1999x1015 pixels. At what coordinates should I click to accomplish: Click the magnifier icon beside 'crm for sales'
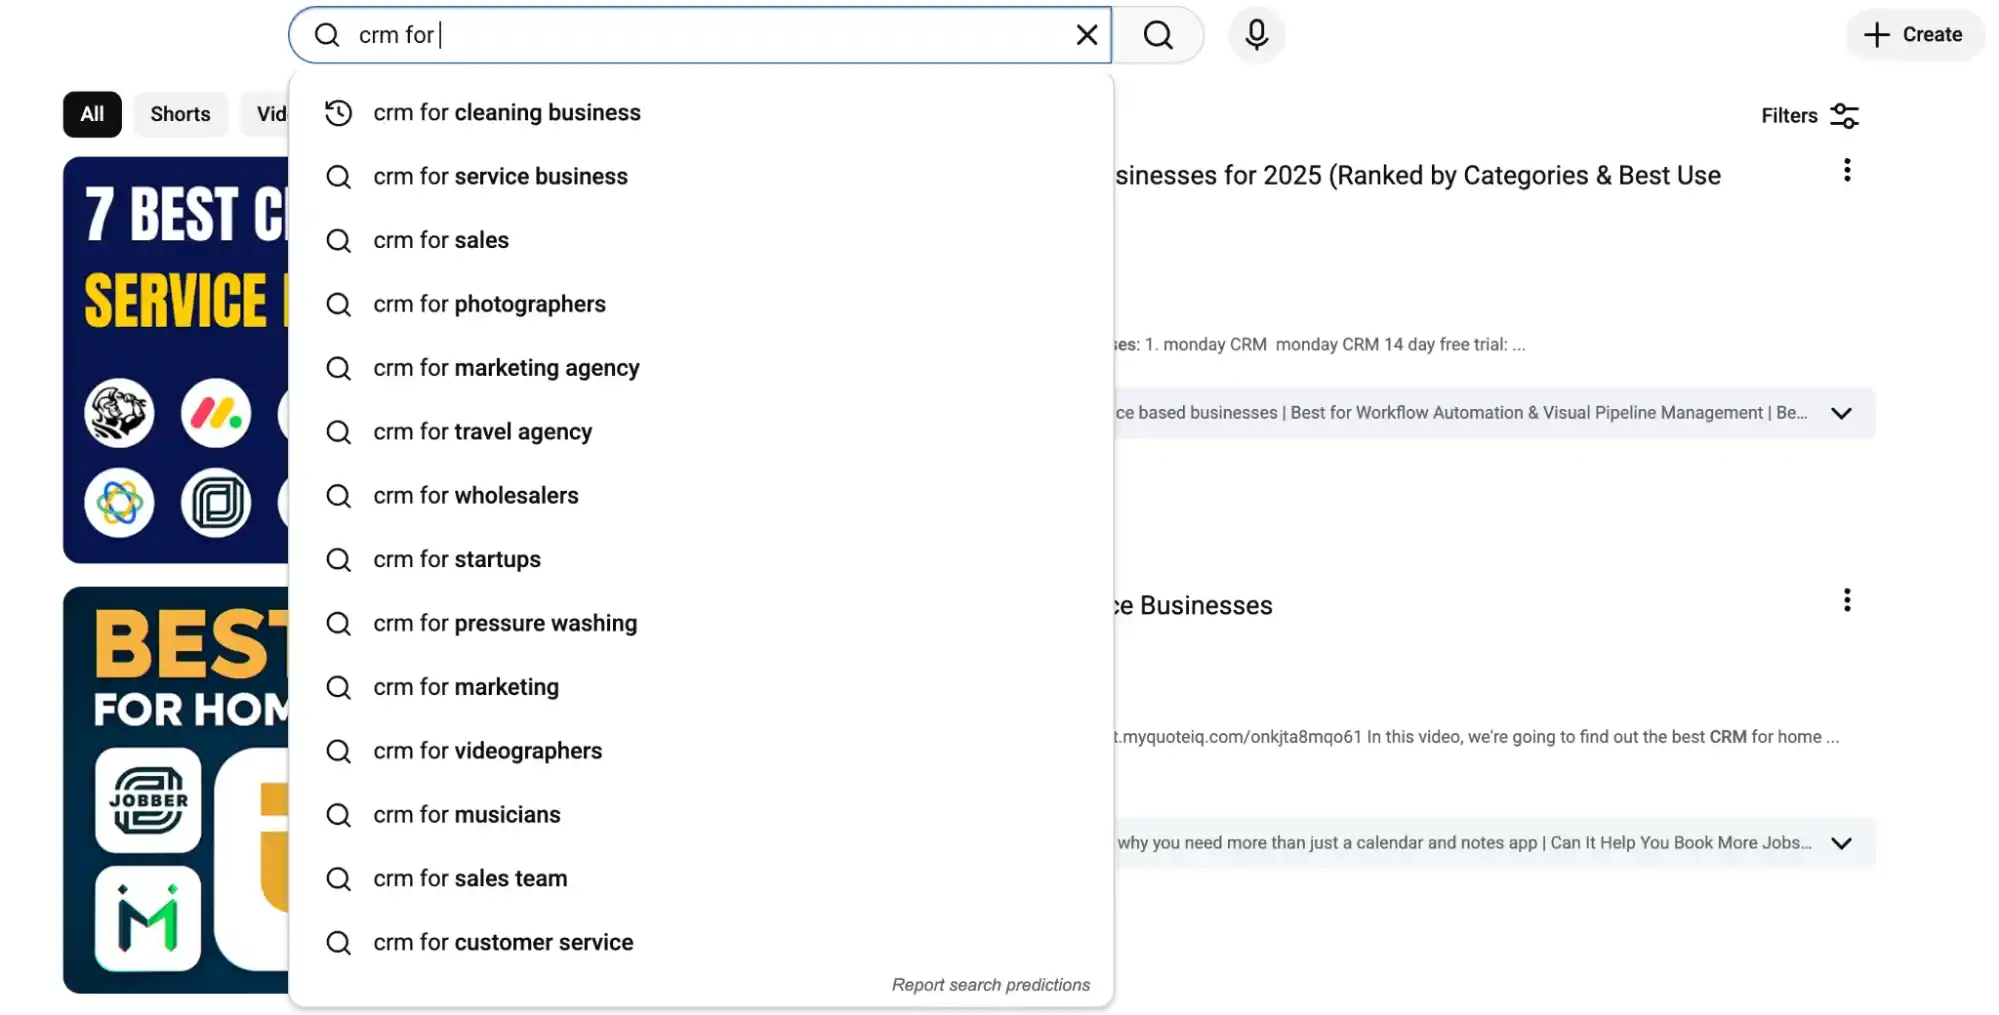[338, 240]
